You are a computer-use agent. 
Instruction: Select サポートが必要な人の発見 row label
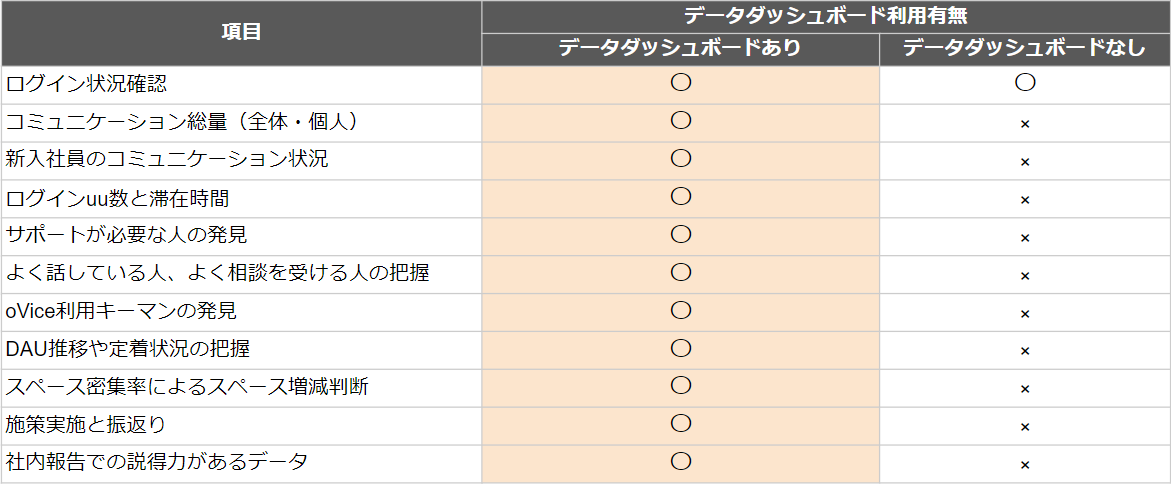[x=126, y=235]
